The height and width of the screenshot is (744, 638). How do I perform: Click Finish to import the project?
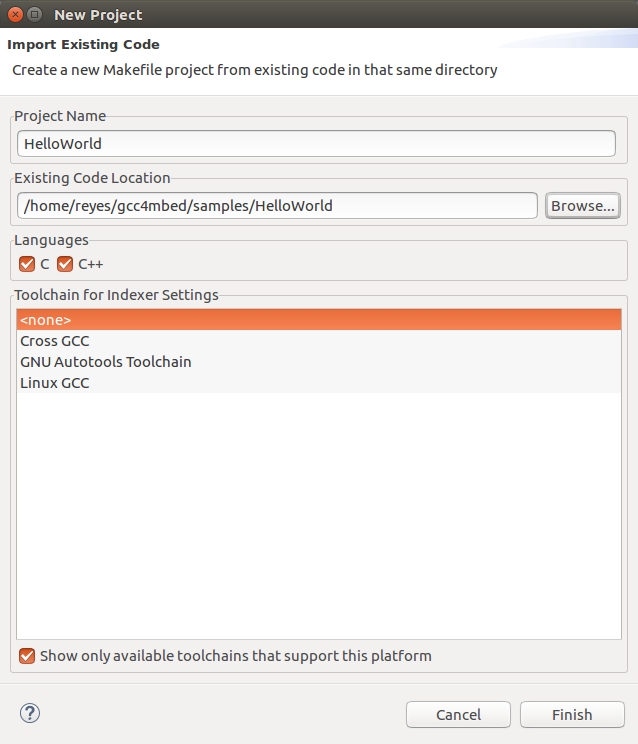[x=572, y=714]
